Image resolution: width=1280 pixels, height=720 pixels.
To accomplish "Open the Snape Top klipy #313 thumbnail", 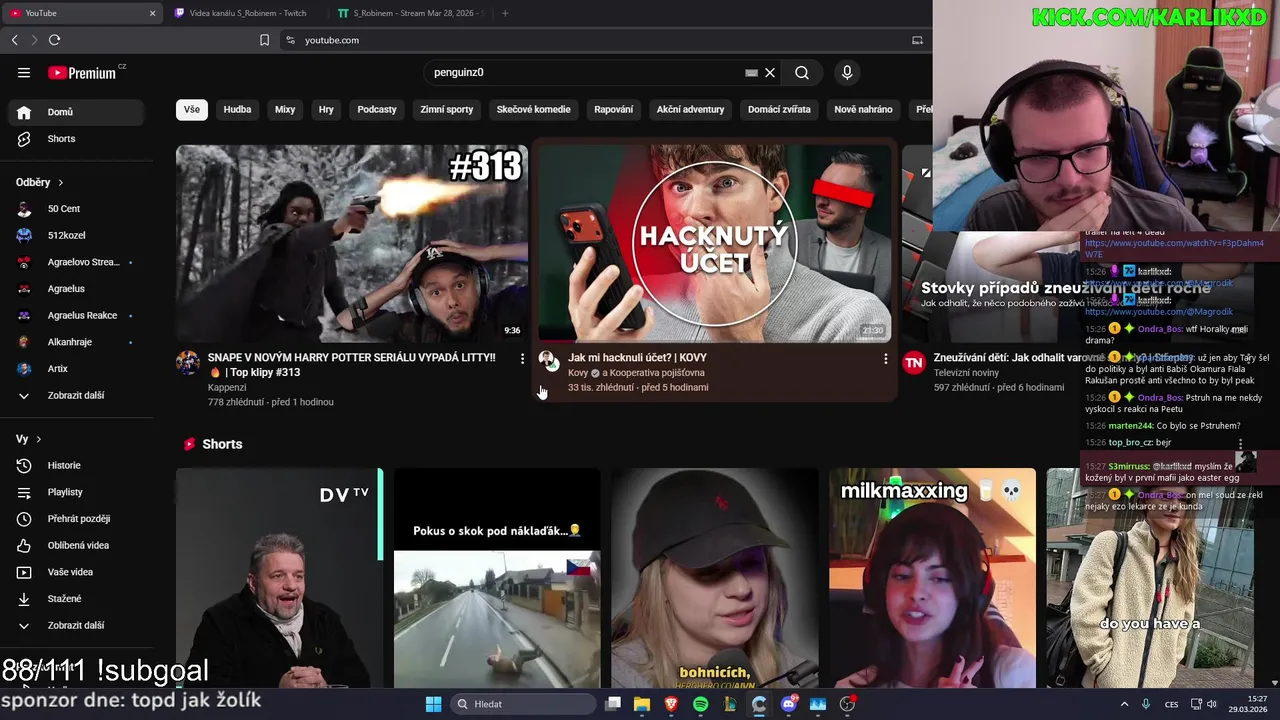I will coord(352,244).
